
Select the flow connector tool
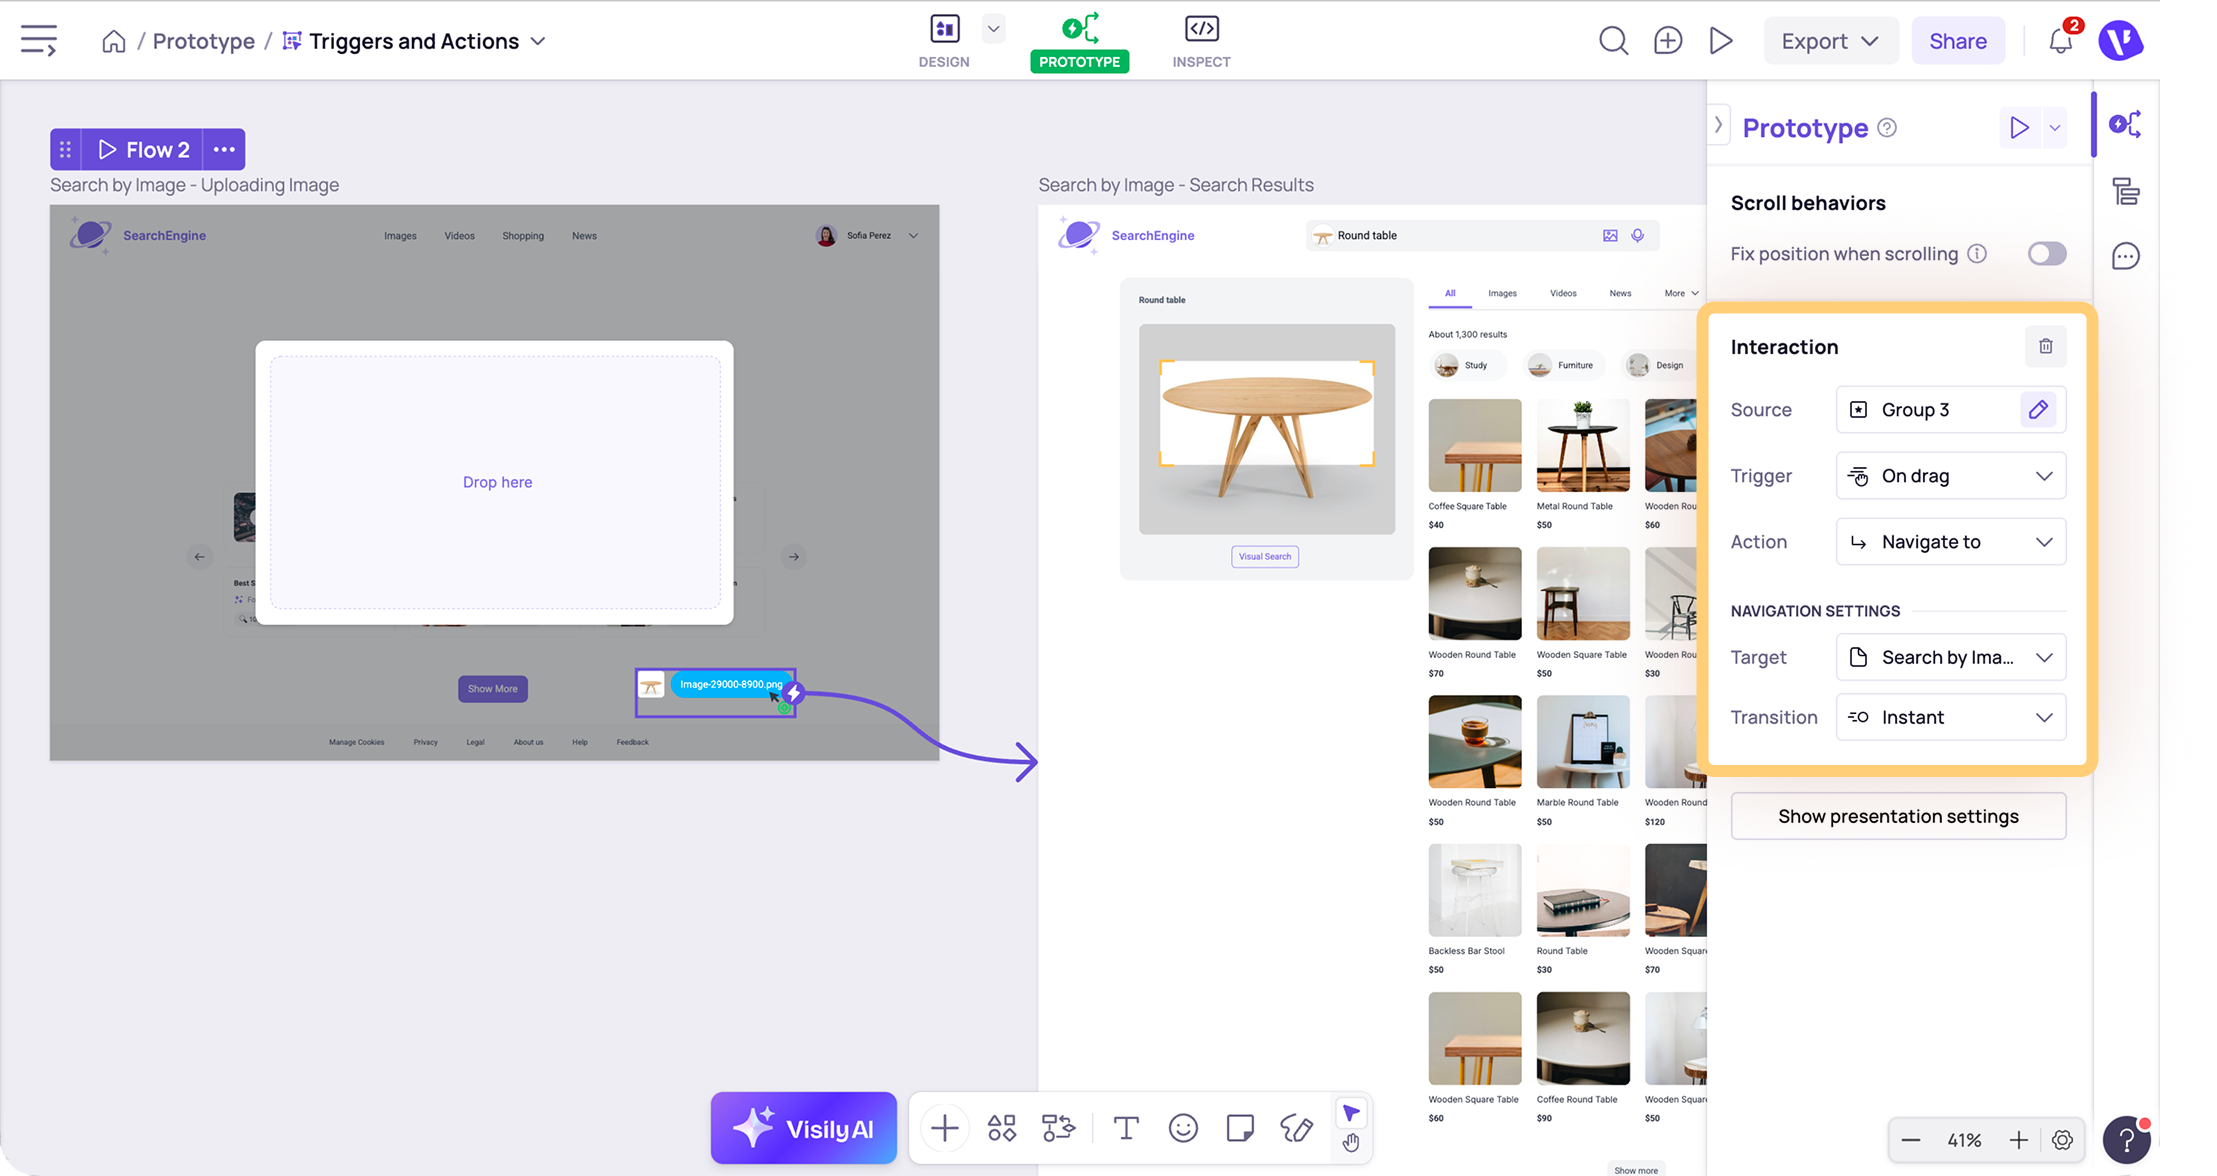[x=1058, y=1128]
